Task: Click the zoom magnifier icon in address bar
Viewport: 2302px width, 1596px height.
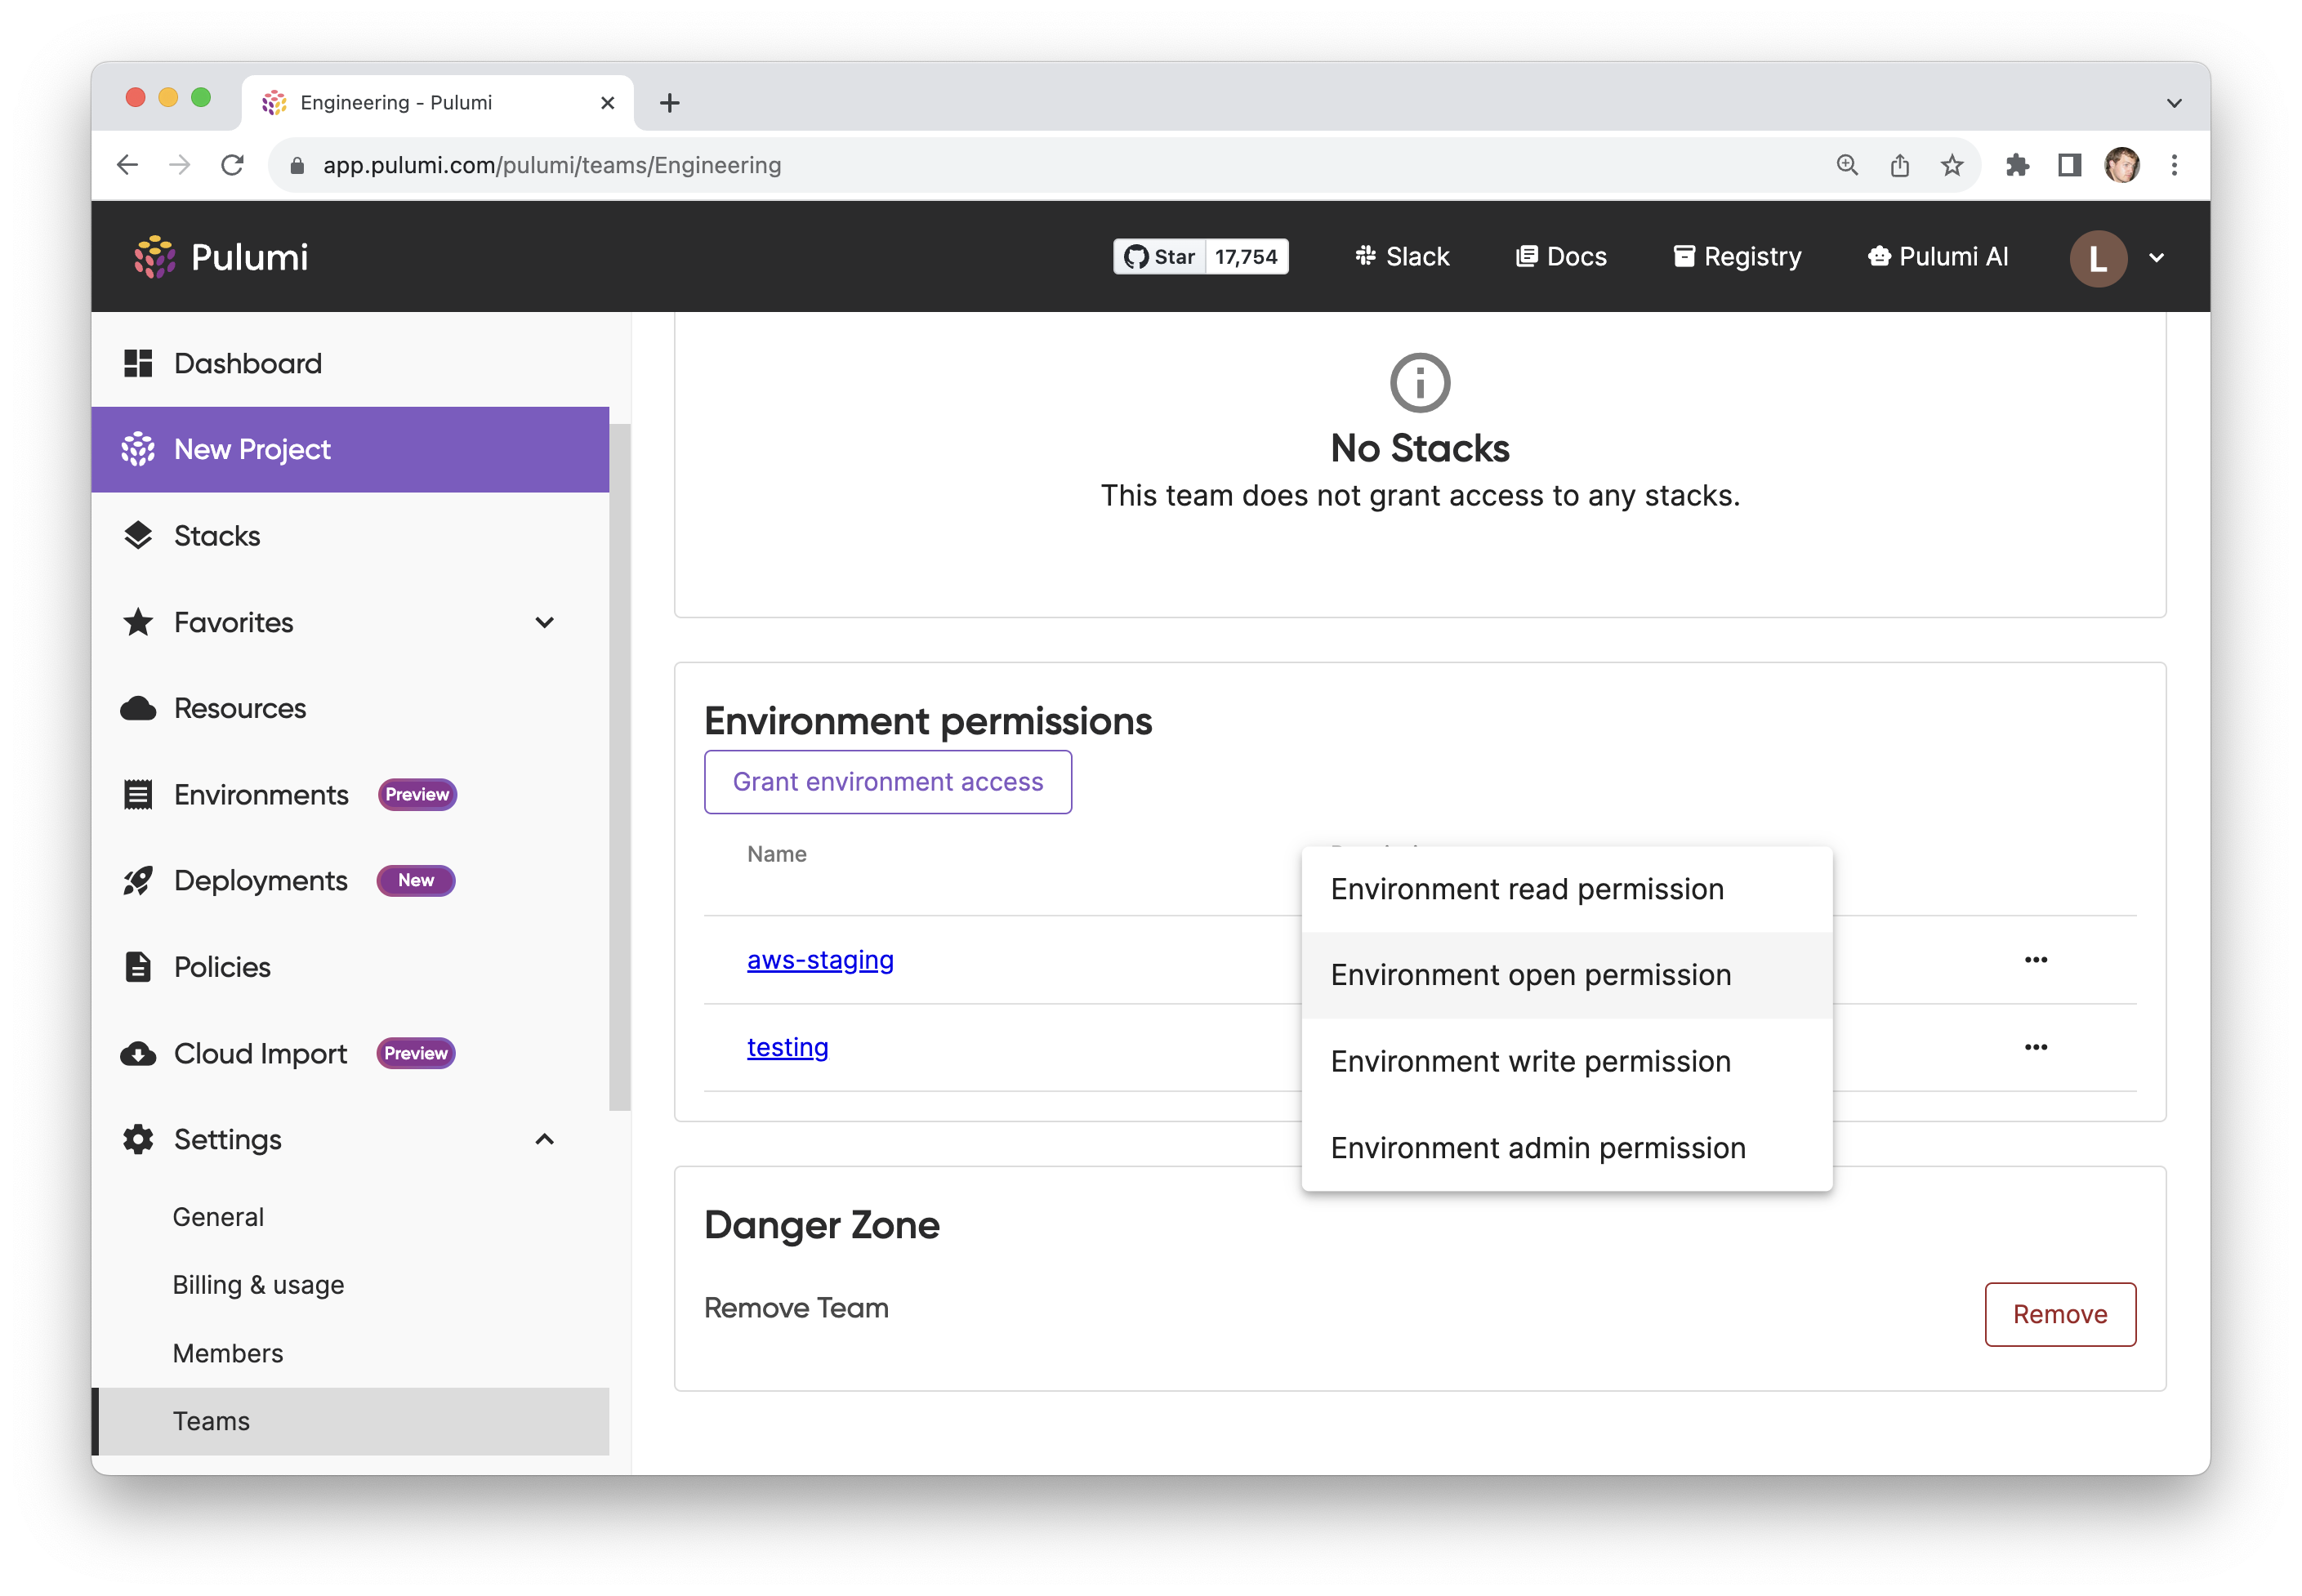Action: click(x=1847, y=165)
